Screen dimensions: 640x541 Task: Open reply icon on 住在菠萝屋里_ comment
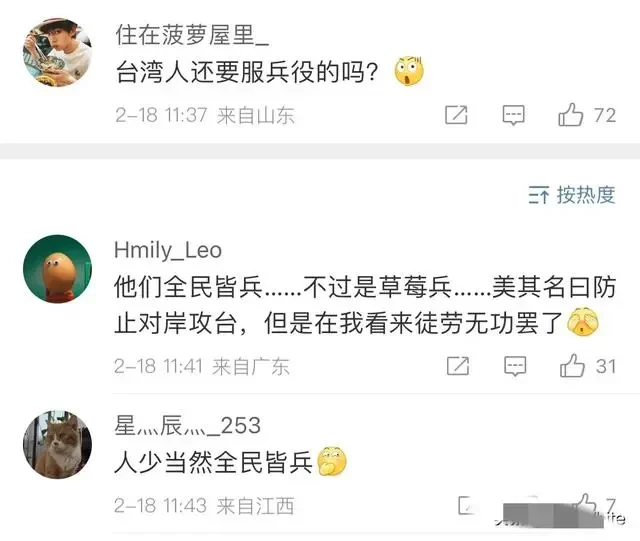click(x=513, y=115)
